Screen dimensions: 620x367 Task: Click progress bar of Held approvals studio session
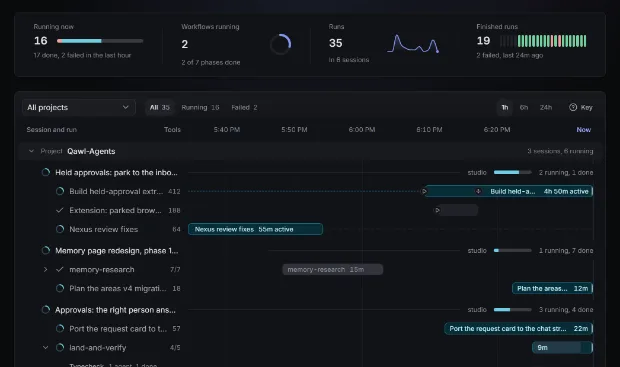[x=513, y=172]
